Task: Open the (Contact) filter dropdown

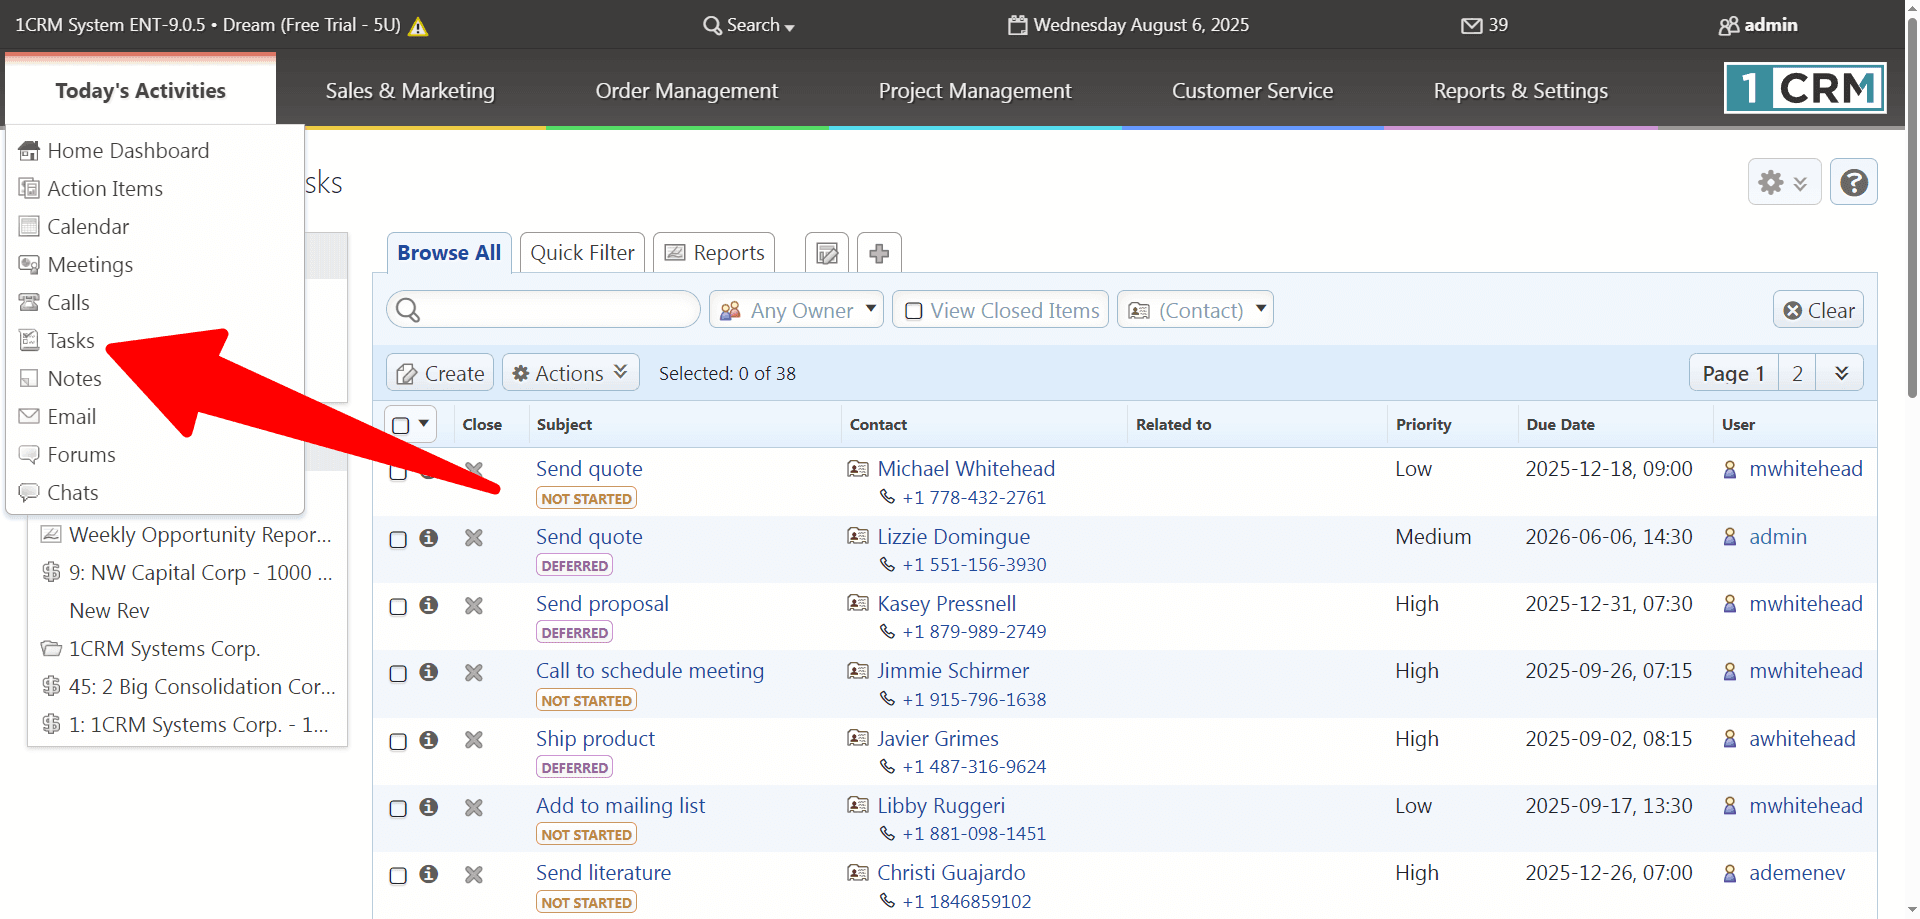Action: click(x=1195, y=310)
